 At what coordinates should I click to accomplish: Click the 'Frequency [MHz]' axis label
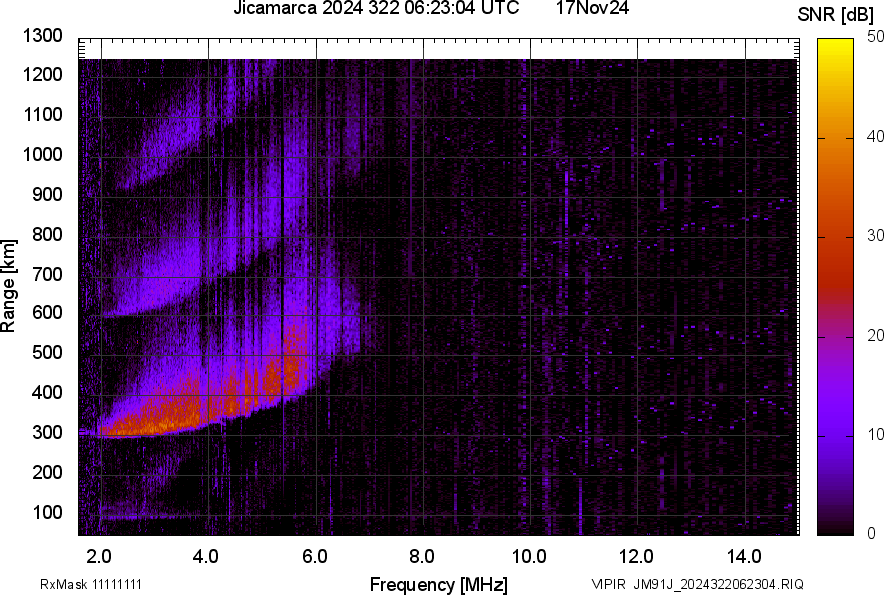(x=439, y=584)
